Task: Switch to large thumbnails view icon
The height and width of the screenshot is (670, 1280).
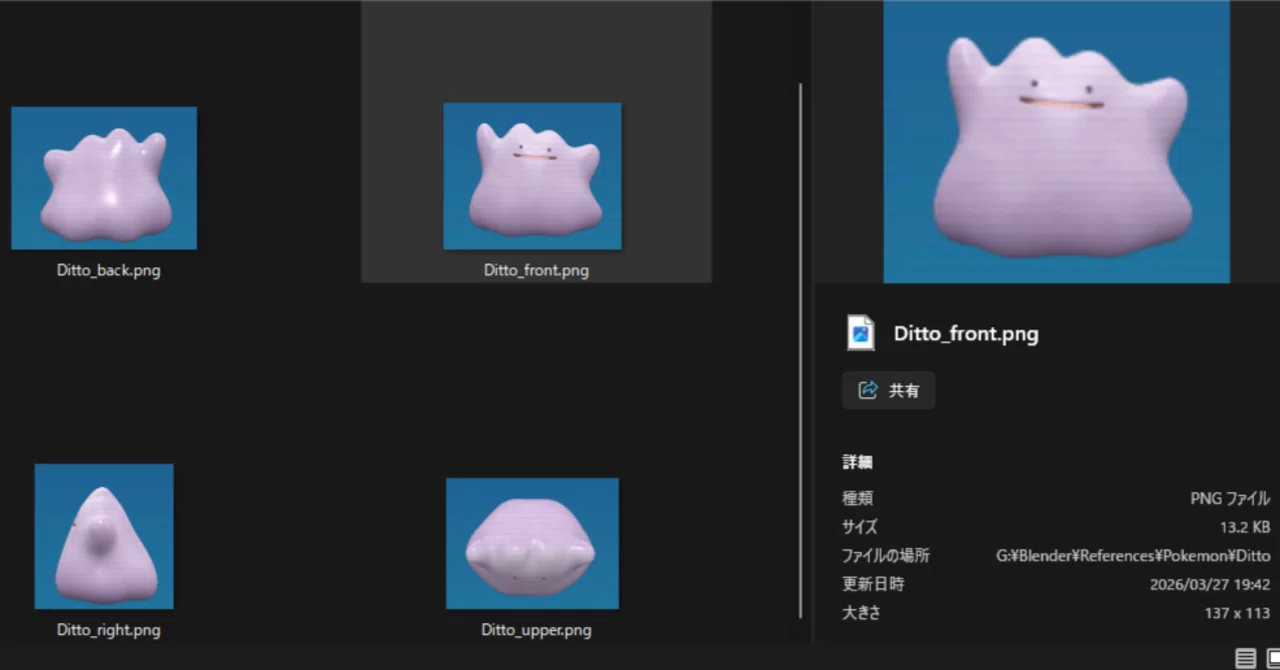Action: (1273, 658)
